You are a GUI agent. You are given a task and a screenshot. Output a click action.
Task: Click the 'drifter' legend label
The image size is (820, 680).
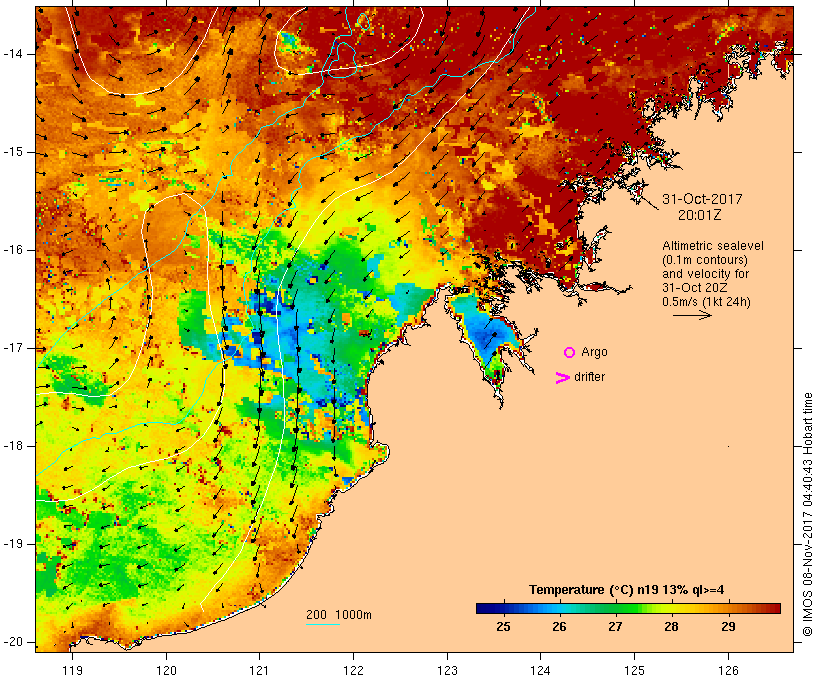pyautogui.click(x=589, y=377)
